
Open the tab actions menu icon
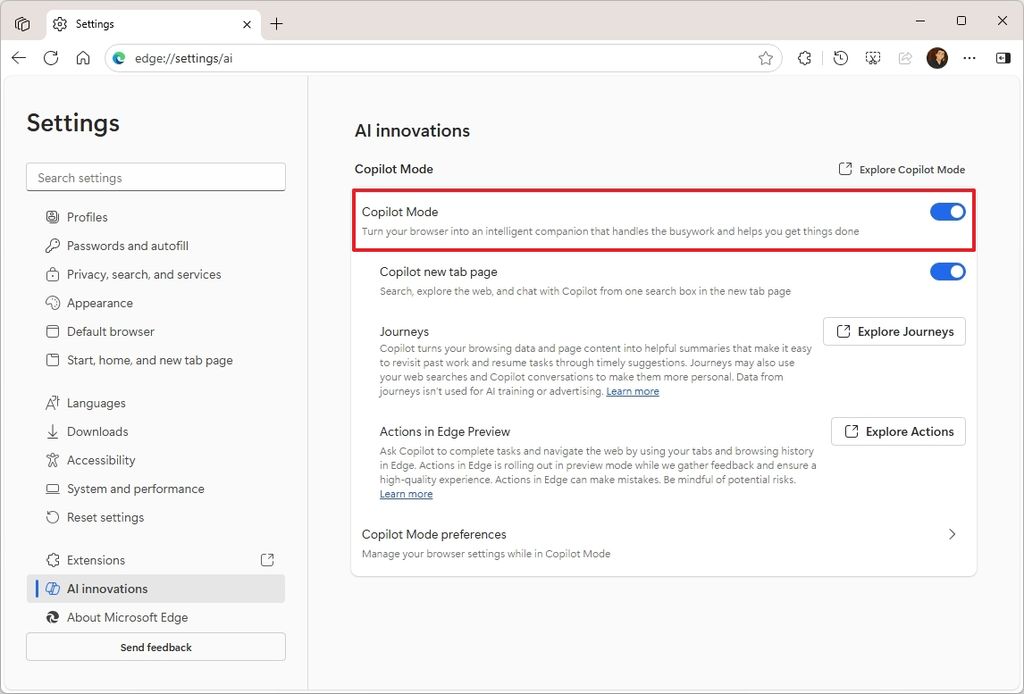click(22, 24)
